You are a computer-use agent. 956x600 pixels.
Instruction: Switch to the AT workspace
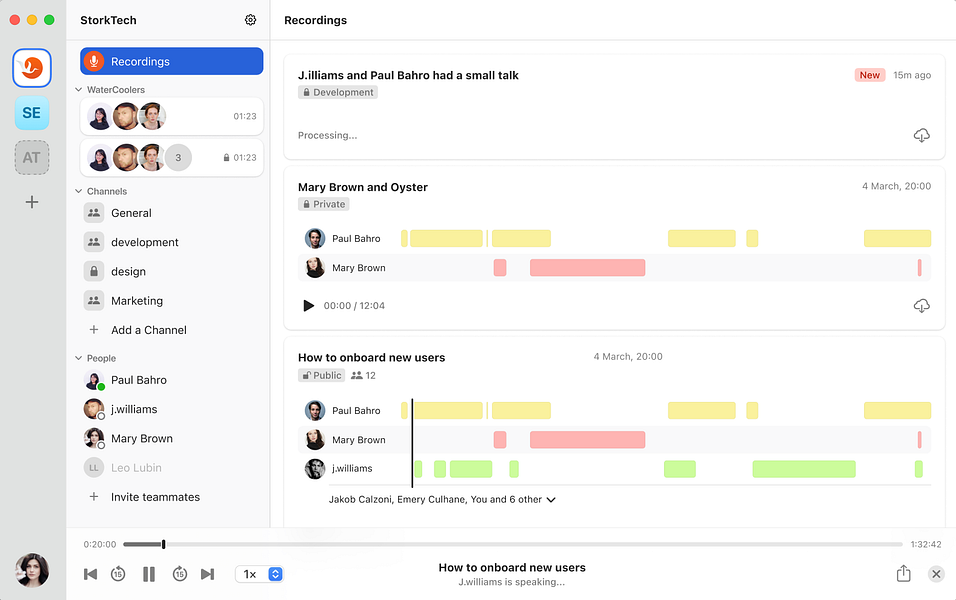tap(32, 158)
